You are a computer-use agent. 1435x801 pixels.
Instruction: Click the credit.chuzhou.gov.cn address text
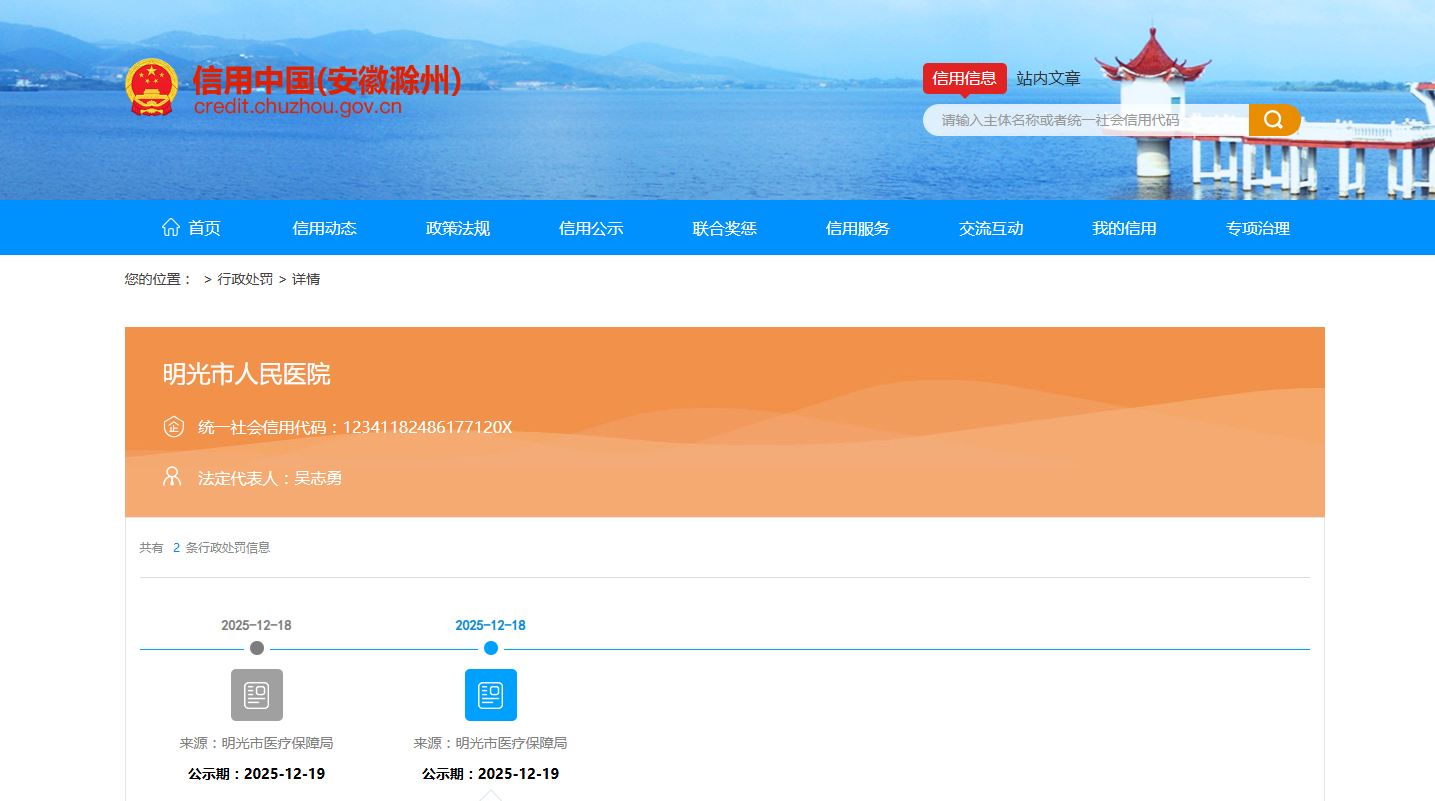tap(298, 107)
